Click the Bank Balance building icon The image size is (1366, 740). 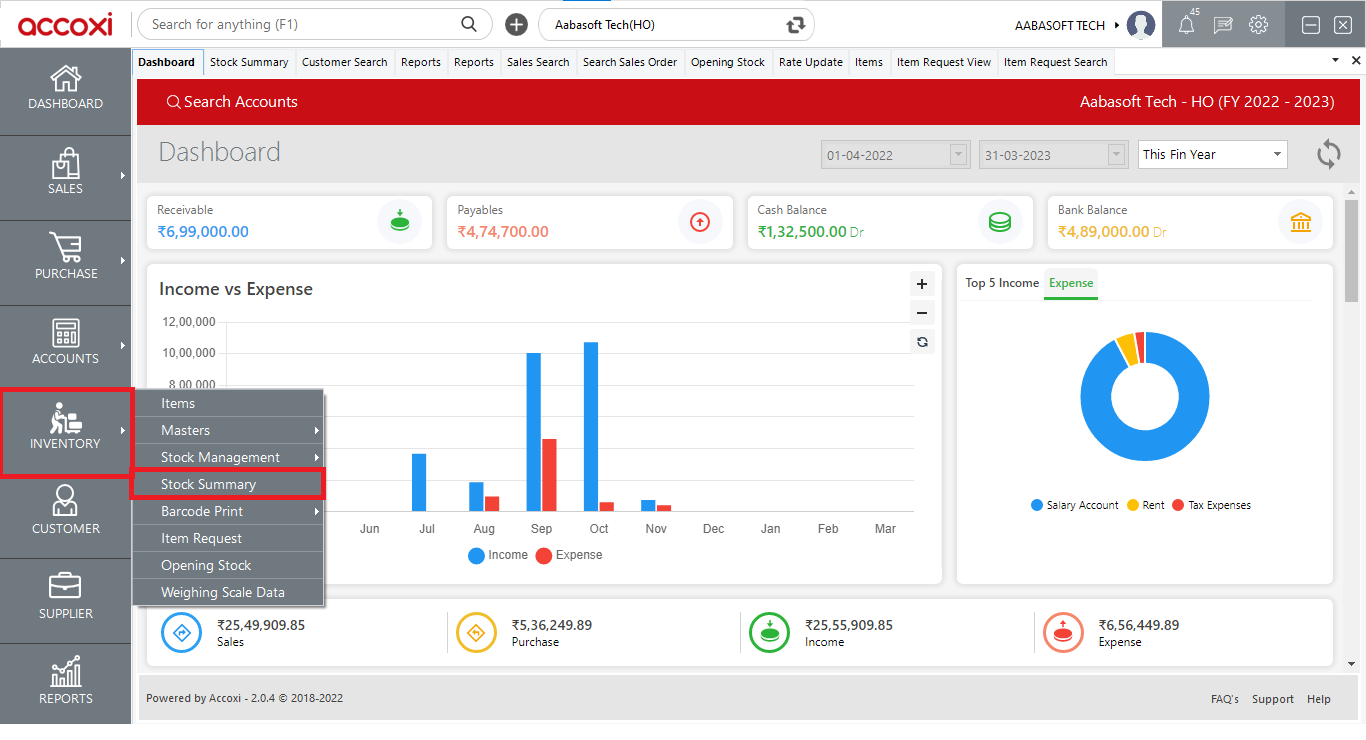pos(1301,222)
